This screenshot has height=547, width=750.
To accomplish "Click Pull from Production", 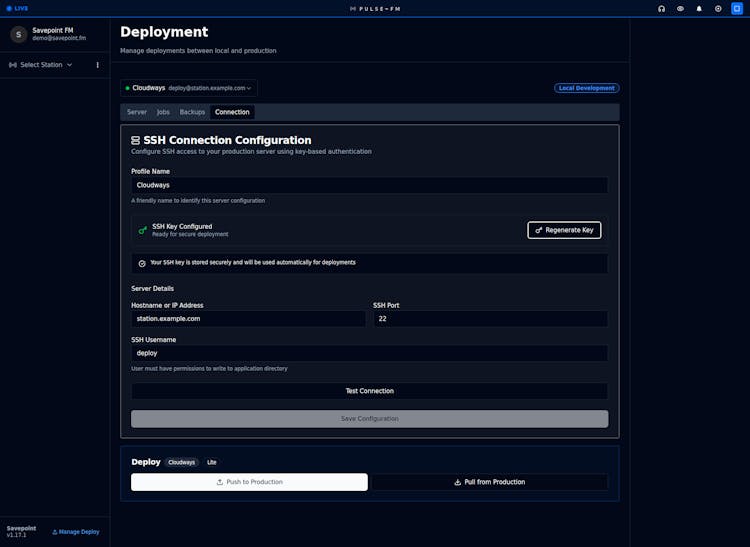I will coord(489,482).
